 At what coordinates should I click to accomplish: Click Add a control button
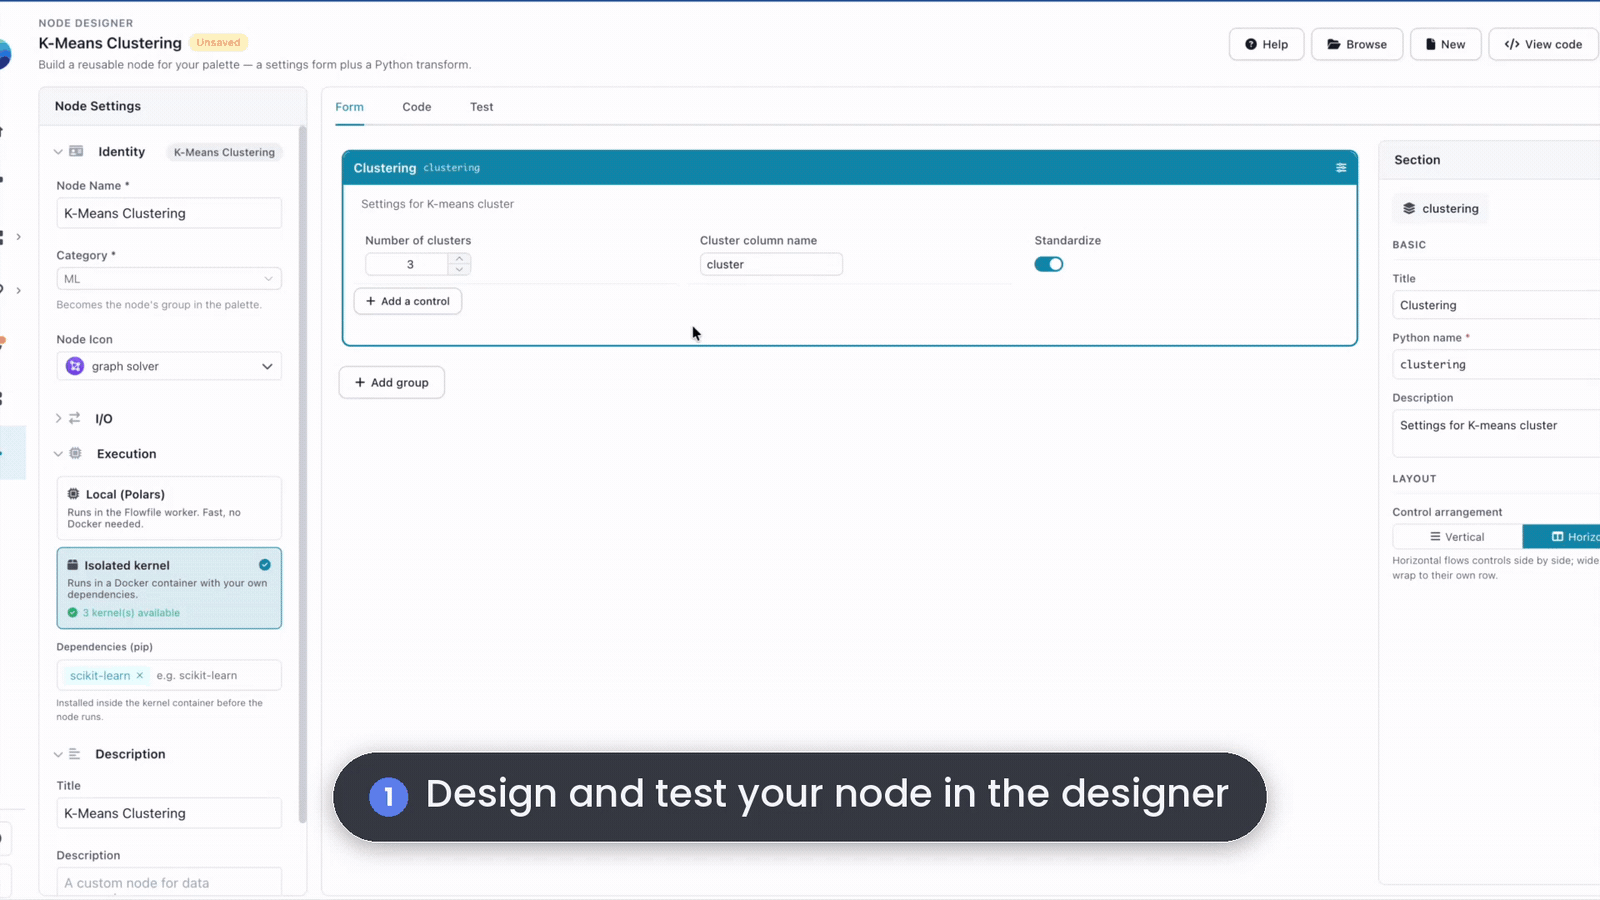pos(408,301)
